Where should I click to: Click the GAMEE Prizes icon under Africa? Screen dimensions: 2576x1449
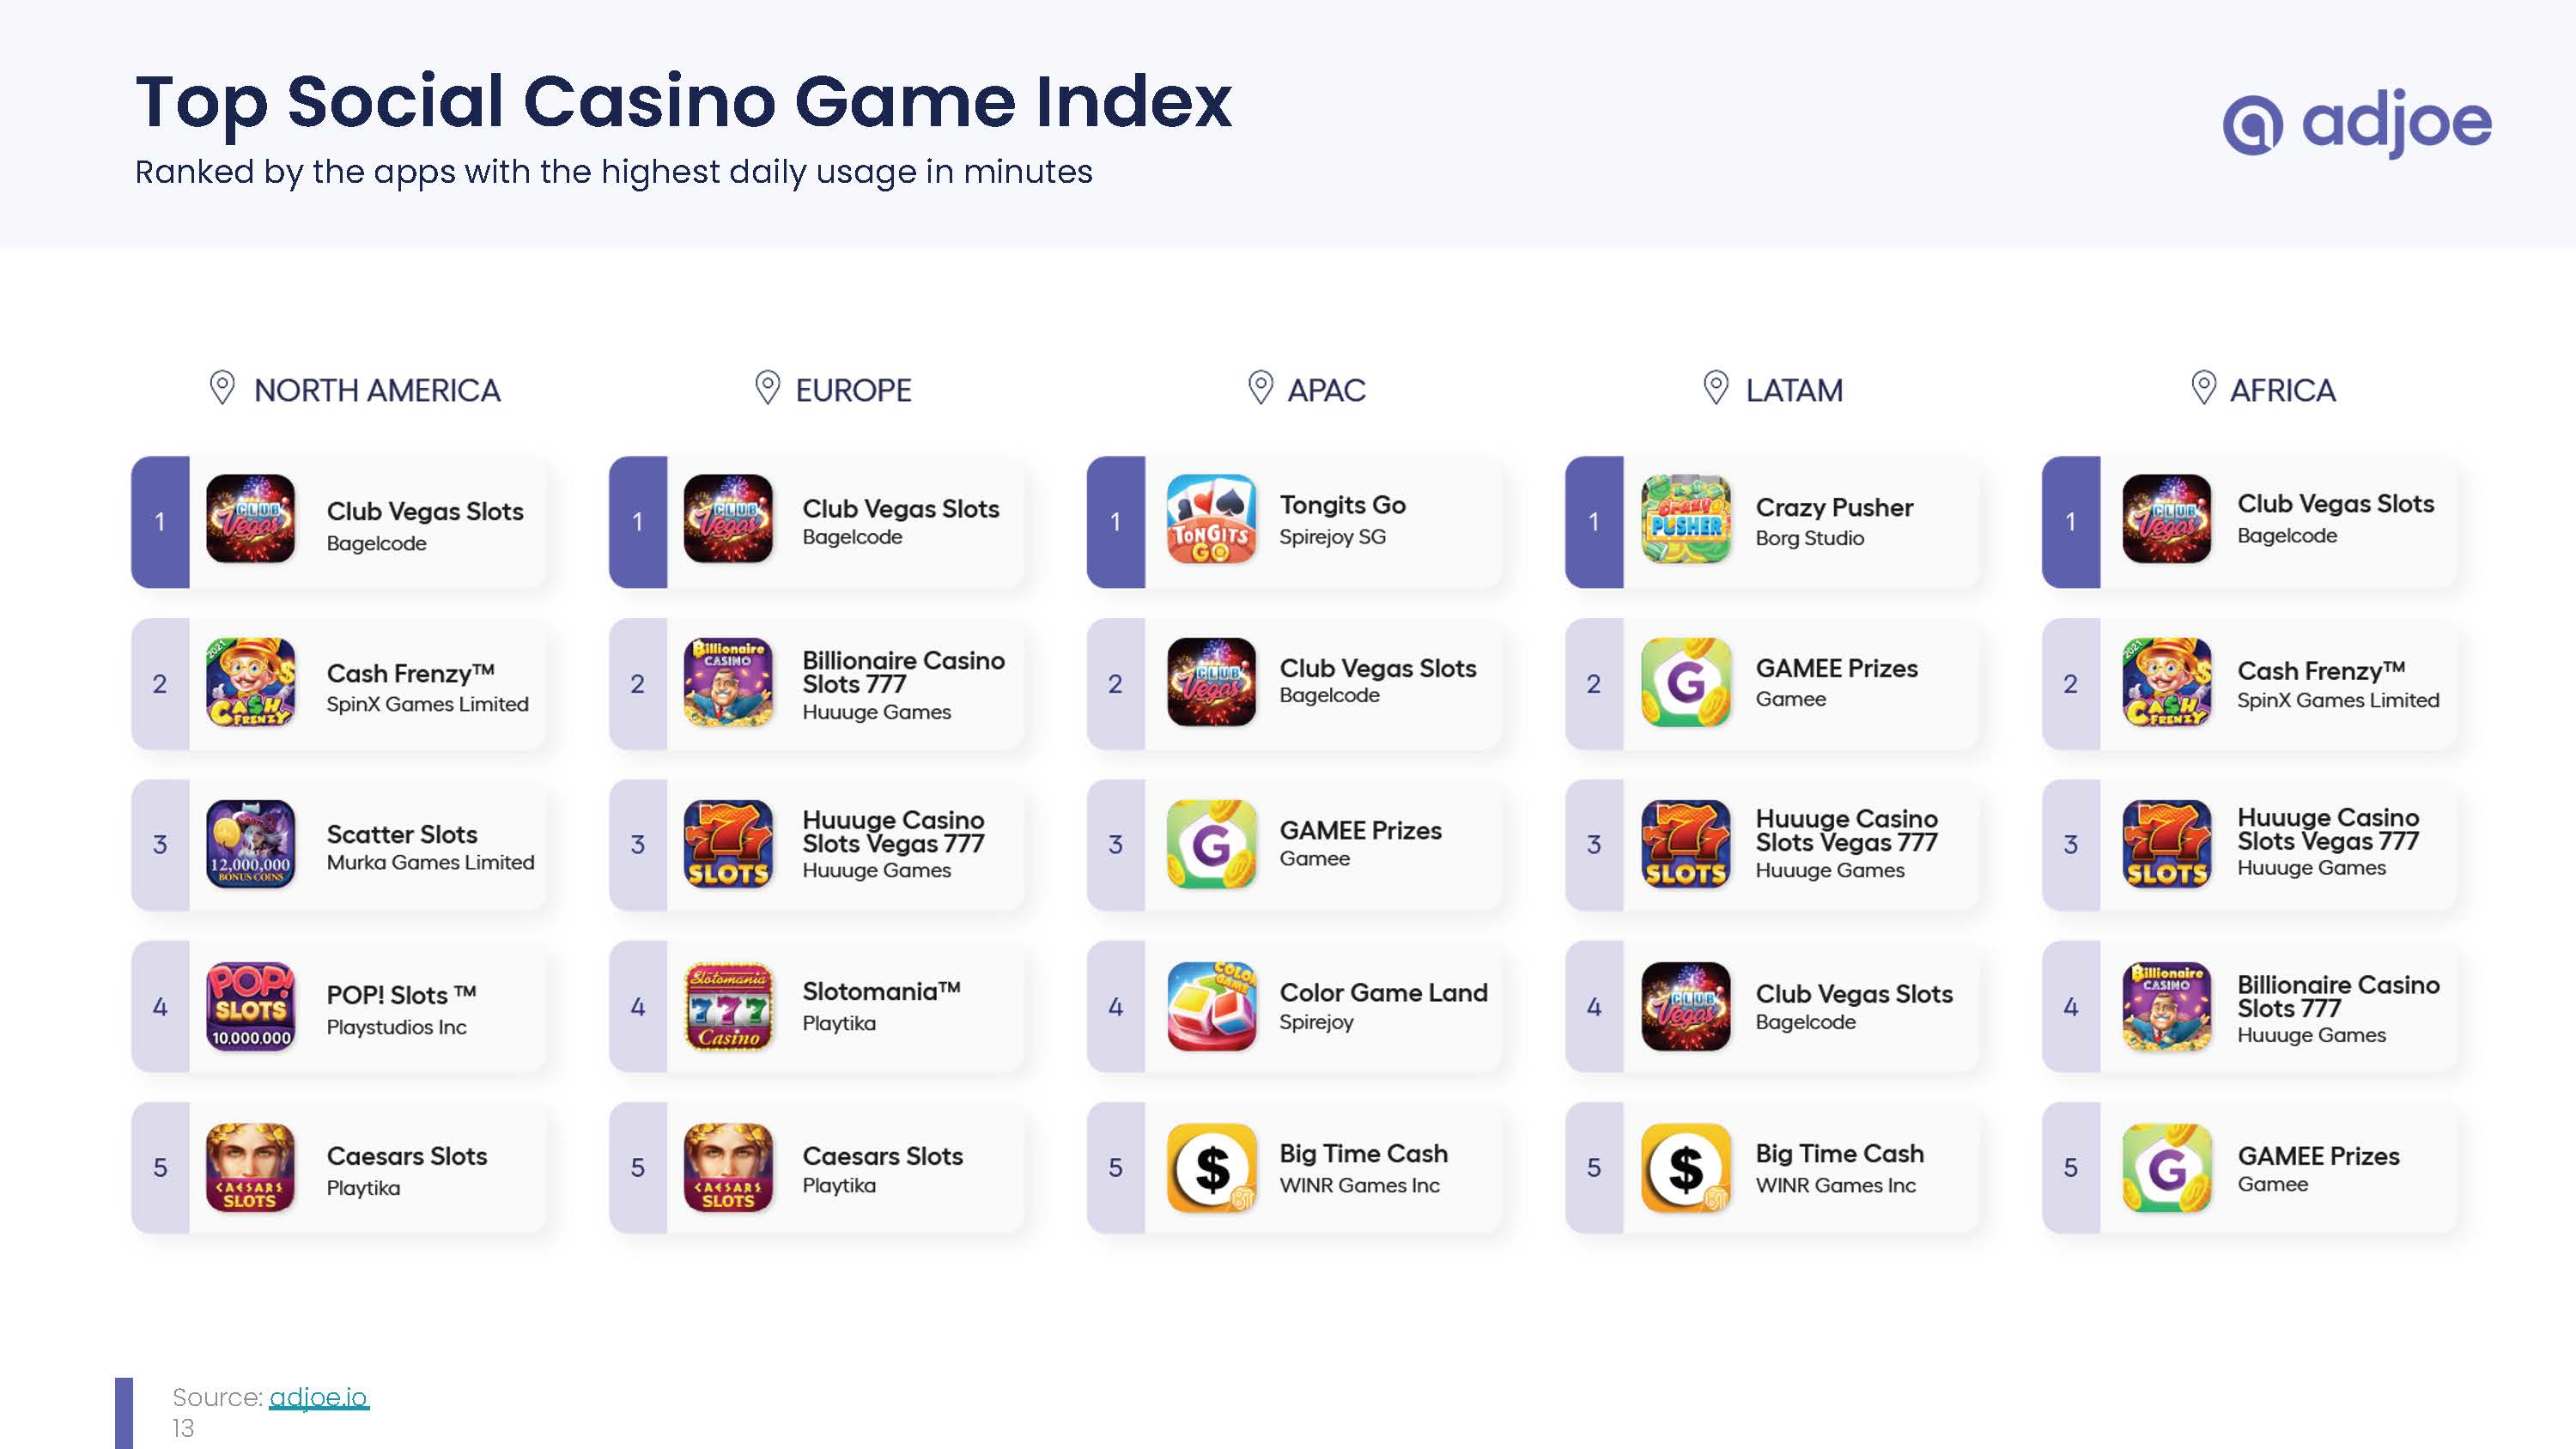(2167, 1167)
